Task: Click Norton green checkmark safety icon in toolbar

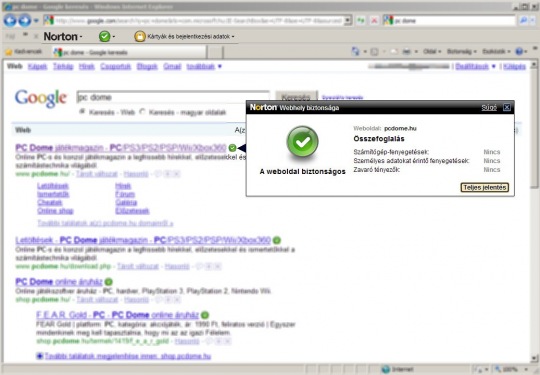Action: click(x=104, y=36)
